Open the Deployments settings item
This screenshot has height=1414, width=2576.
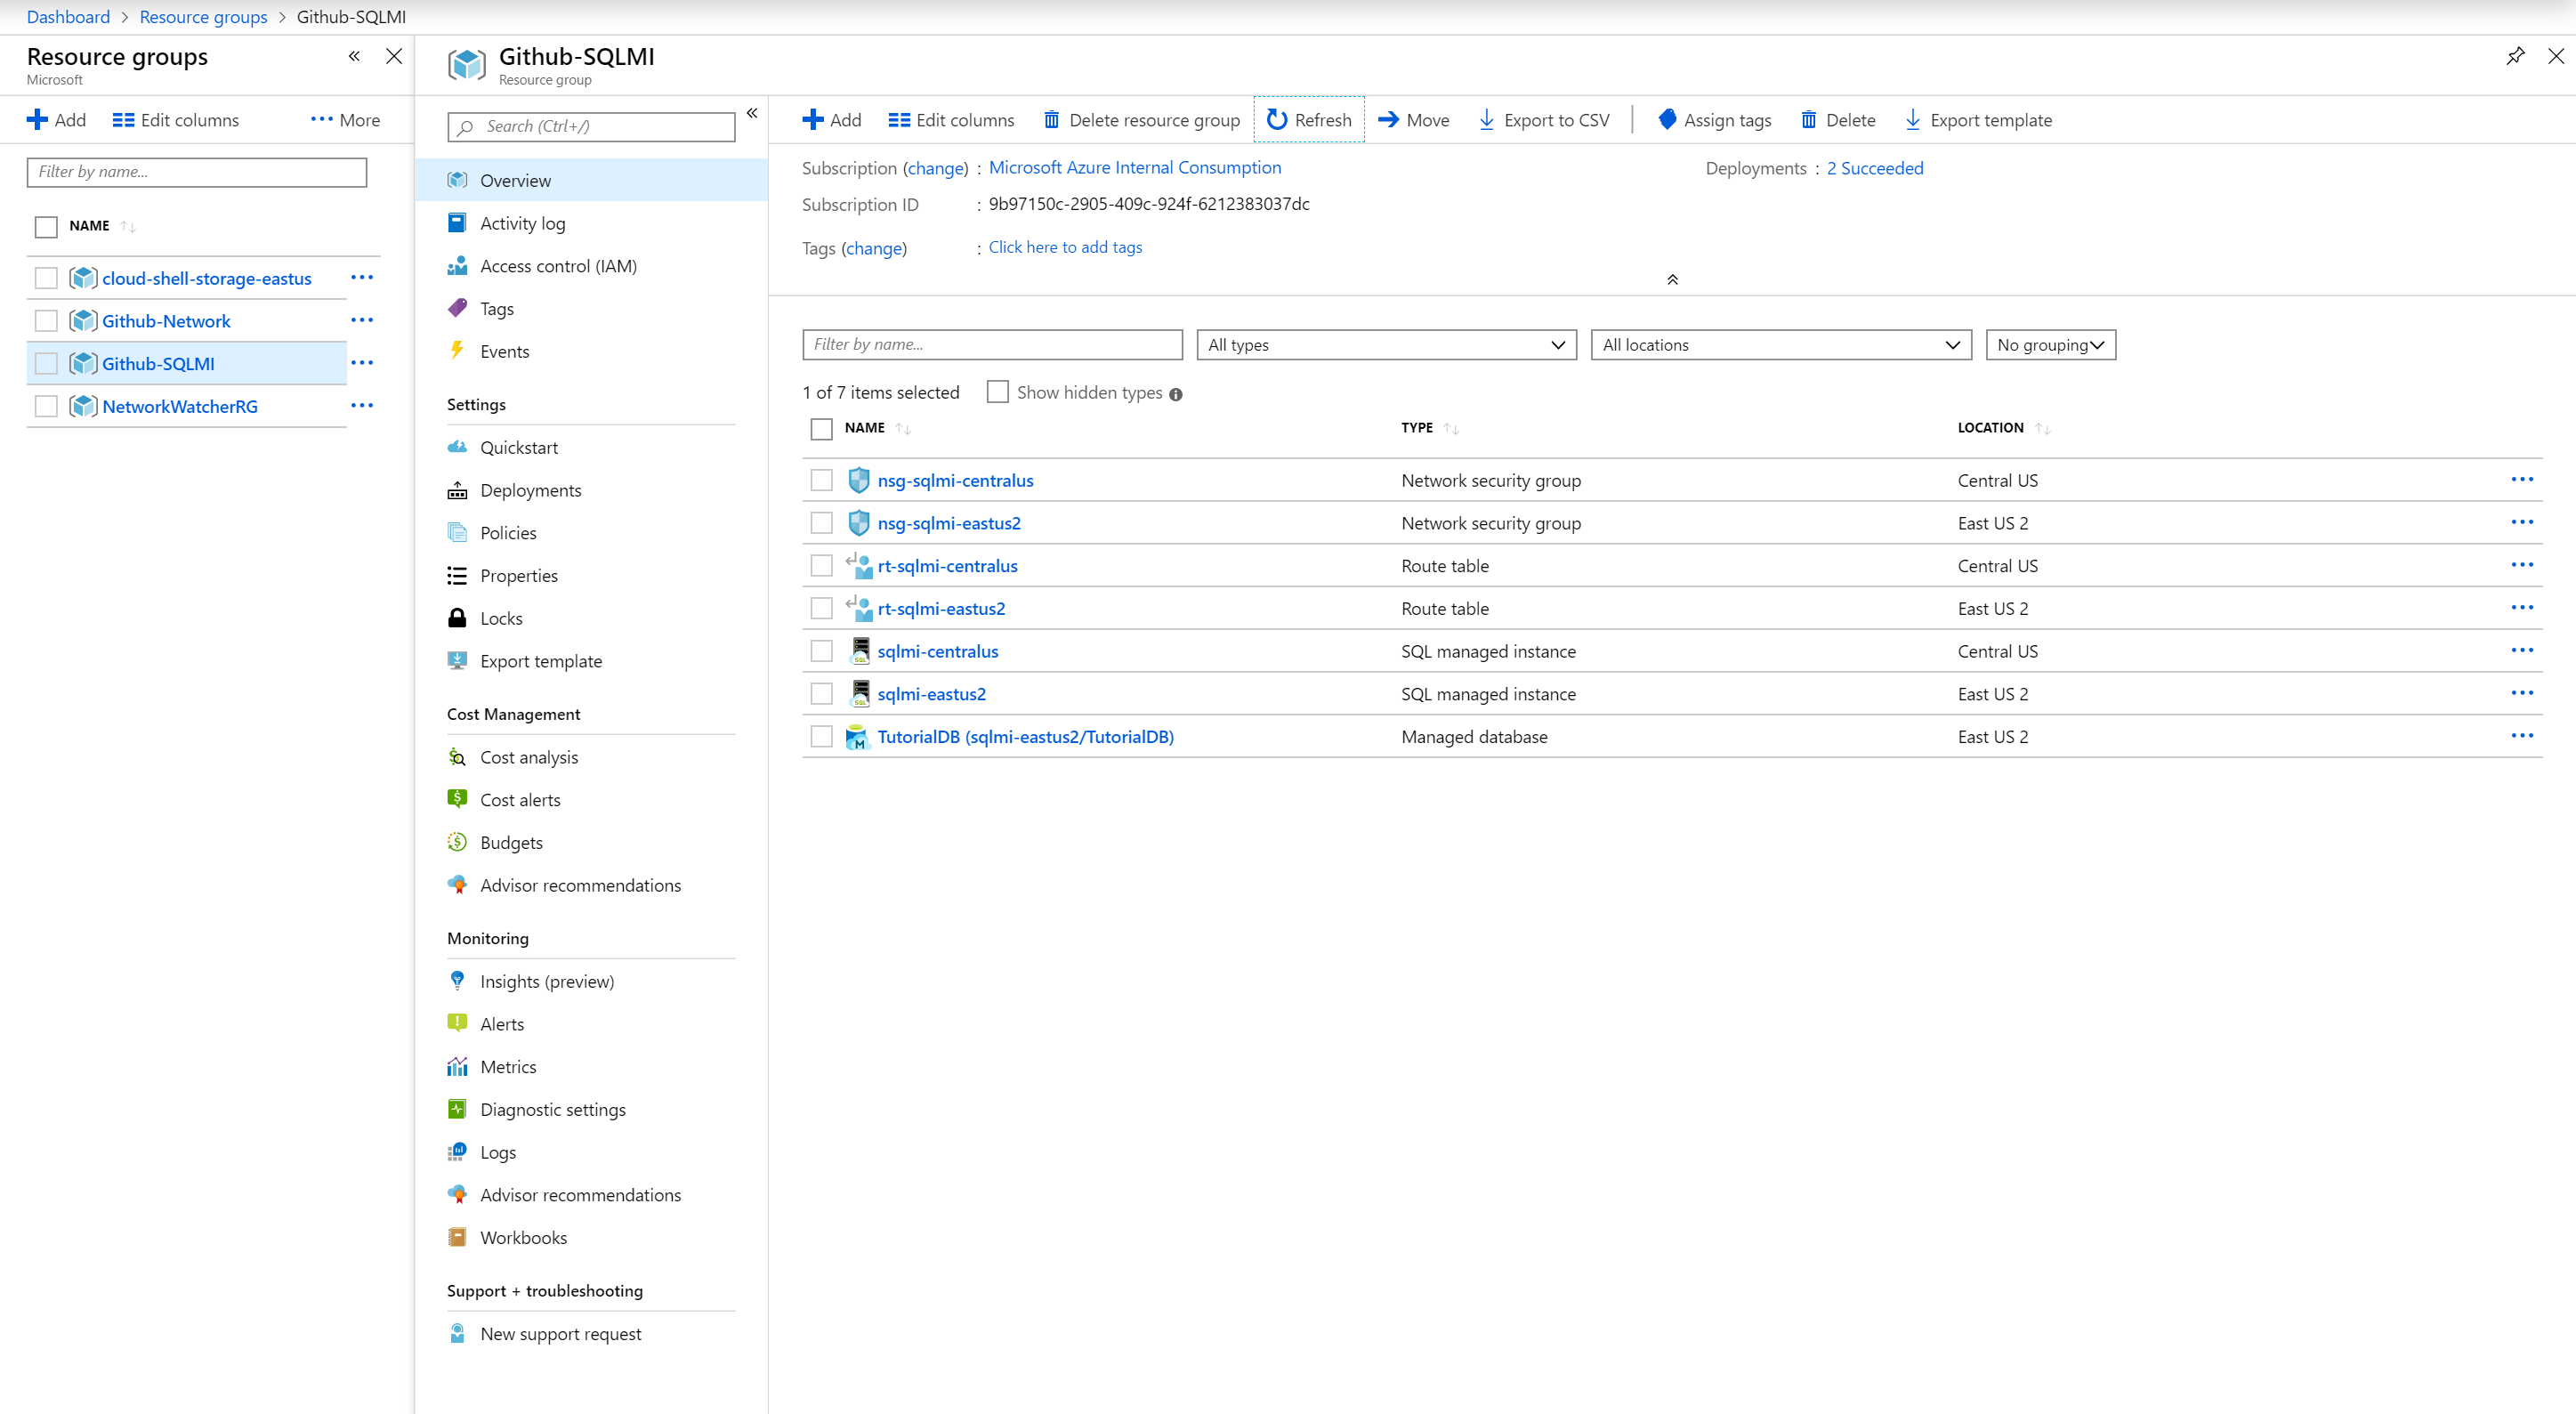pyautogui.click(x=592, y=490)
